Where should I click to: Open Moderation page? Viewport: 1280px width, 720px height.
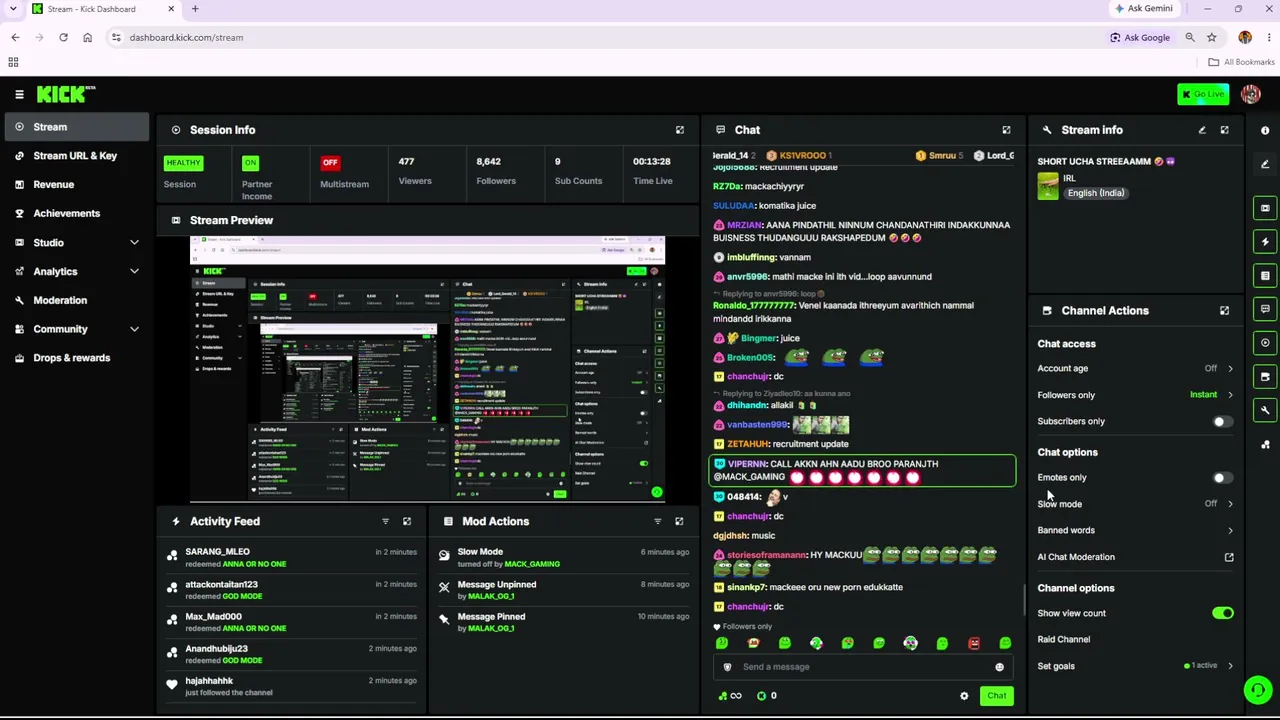[75, 300]
